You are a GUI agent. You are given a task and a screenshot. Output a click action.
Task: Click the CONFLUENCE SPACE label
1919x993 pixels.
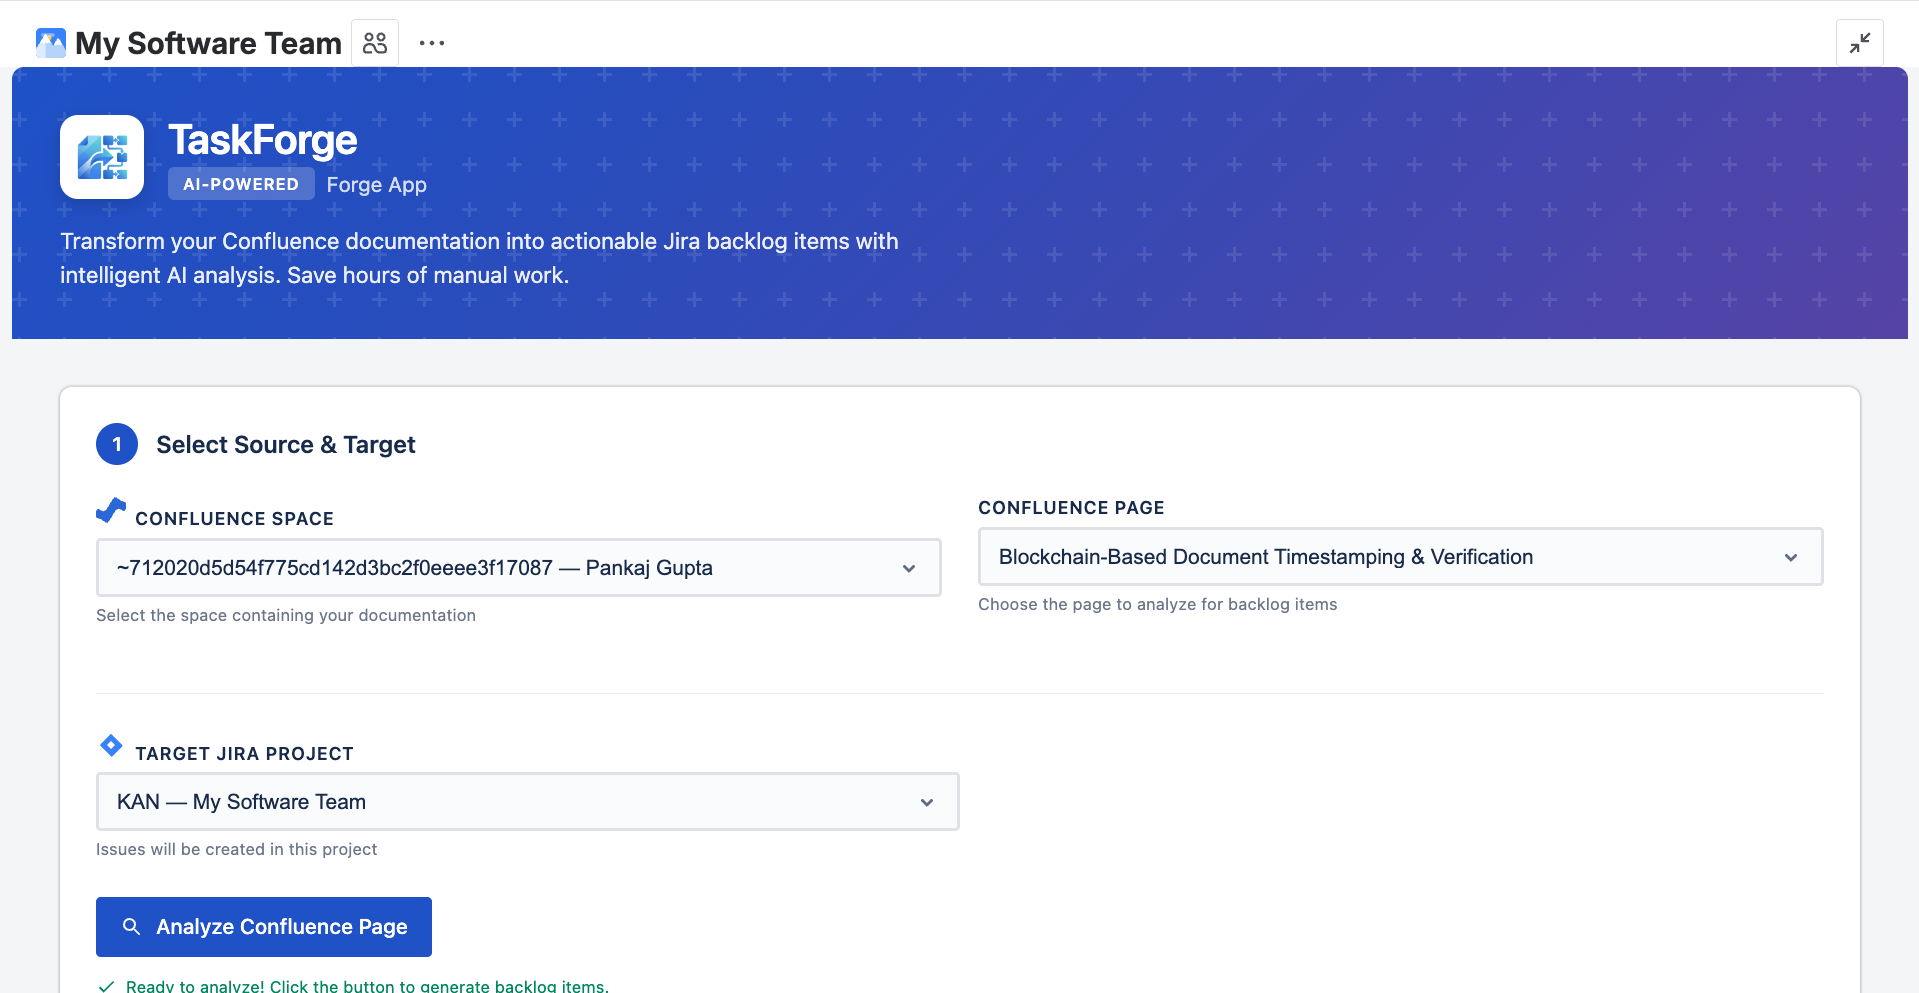[235, 519]
